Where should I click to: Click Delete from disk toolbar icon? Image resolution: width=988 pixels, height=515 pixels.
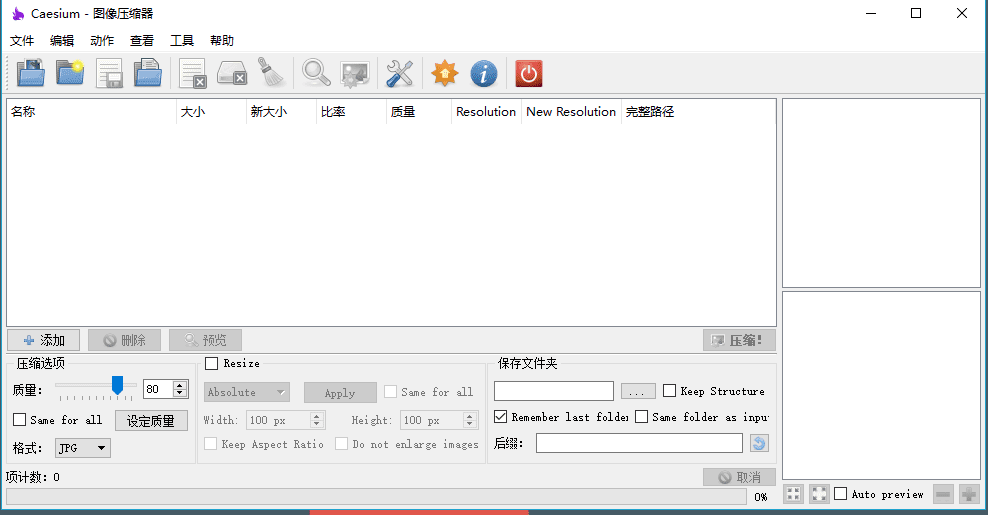tap(232, 73)
